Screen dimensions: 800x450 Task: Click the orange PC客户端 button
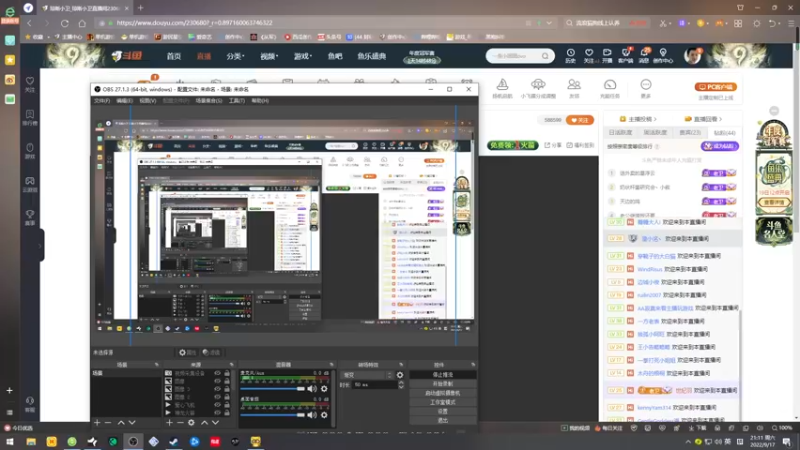point(715,87)
